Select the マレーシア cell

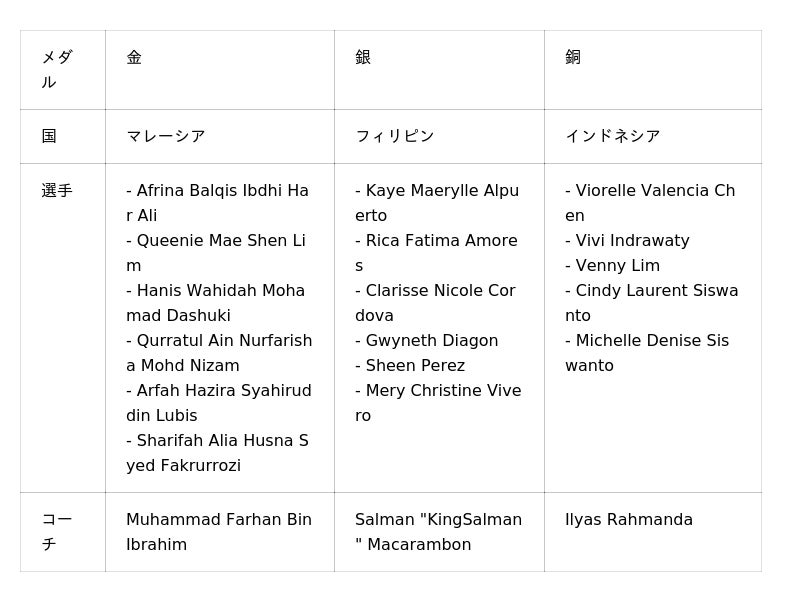(166, 137)
